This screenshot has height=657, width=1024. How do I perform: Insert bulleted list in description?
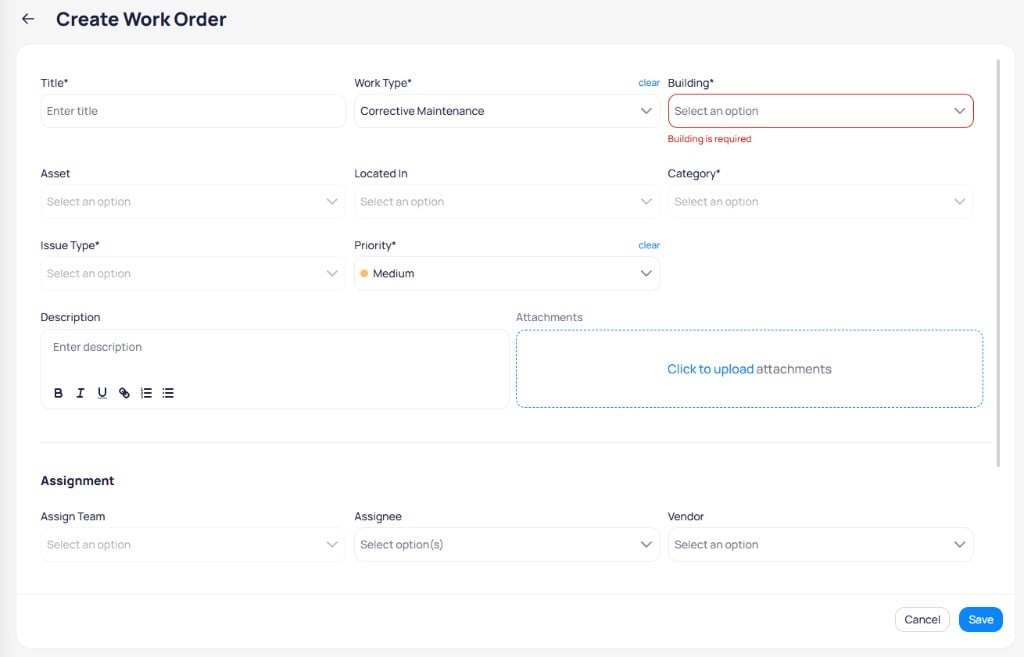point(168,393)
